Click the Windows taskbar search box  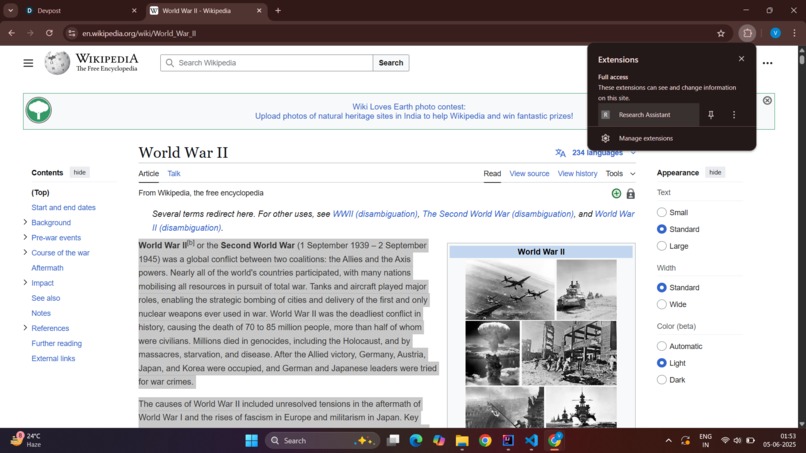coord(322,441)
